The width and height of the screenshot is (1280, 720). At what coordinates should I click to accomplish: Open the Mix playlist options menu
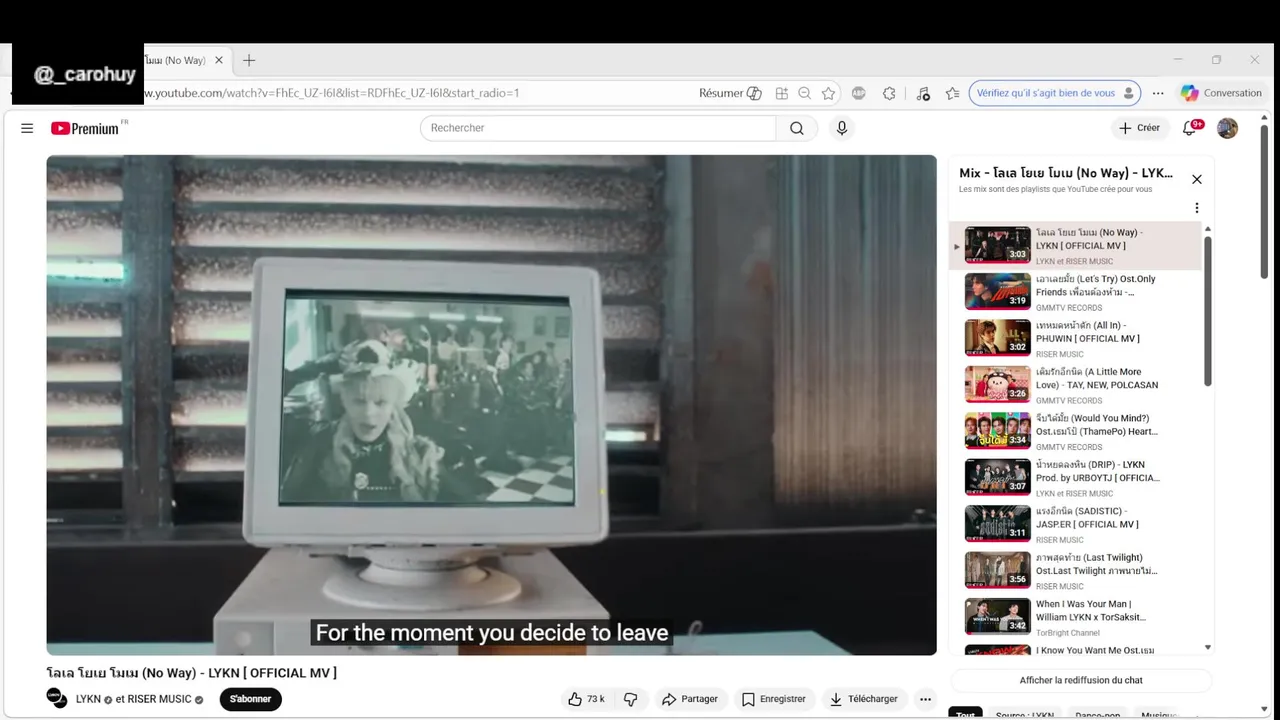pos(1196,208)
